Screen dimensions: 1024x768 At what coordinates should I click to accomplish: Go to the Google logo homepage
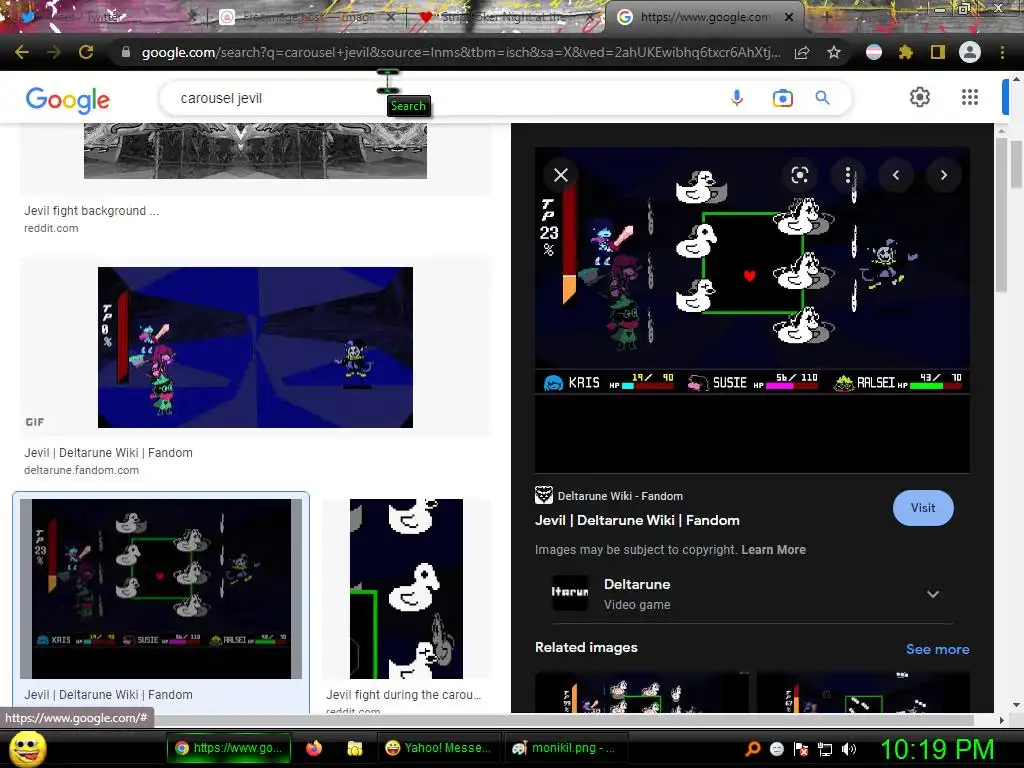[x=67, y=99]
